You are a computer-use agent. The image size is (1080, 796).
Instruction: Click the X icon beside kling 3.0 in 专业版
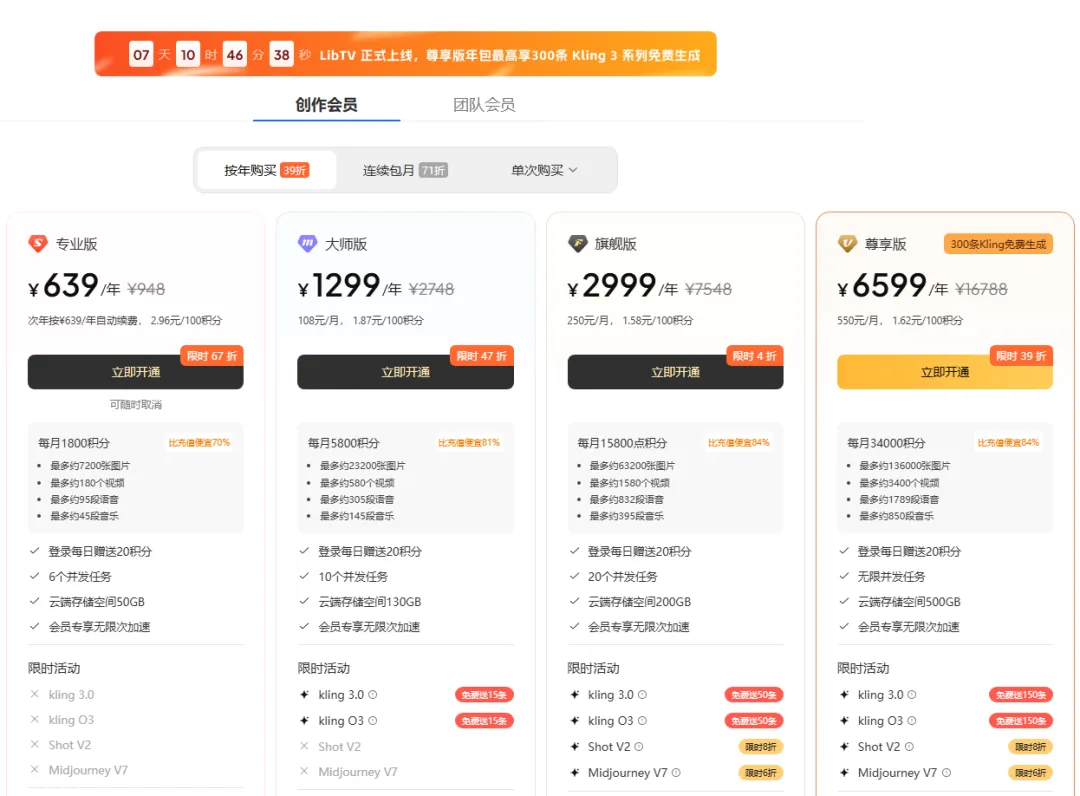pyautogui.click(x=34, y=694)
